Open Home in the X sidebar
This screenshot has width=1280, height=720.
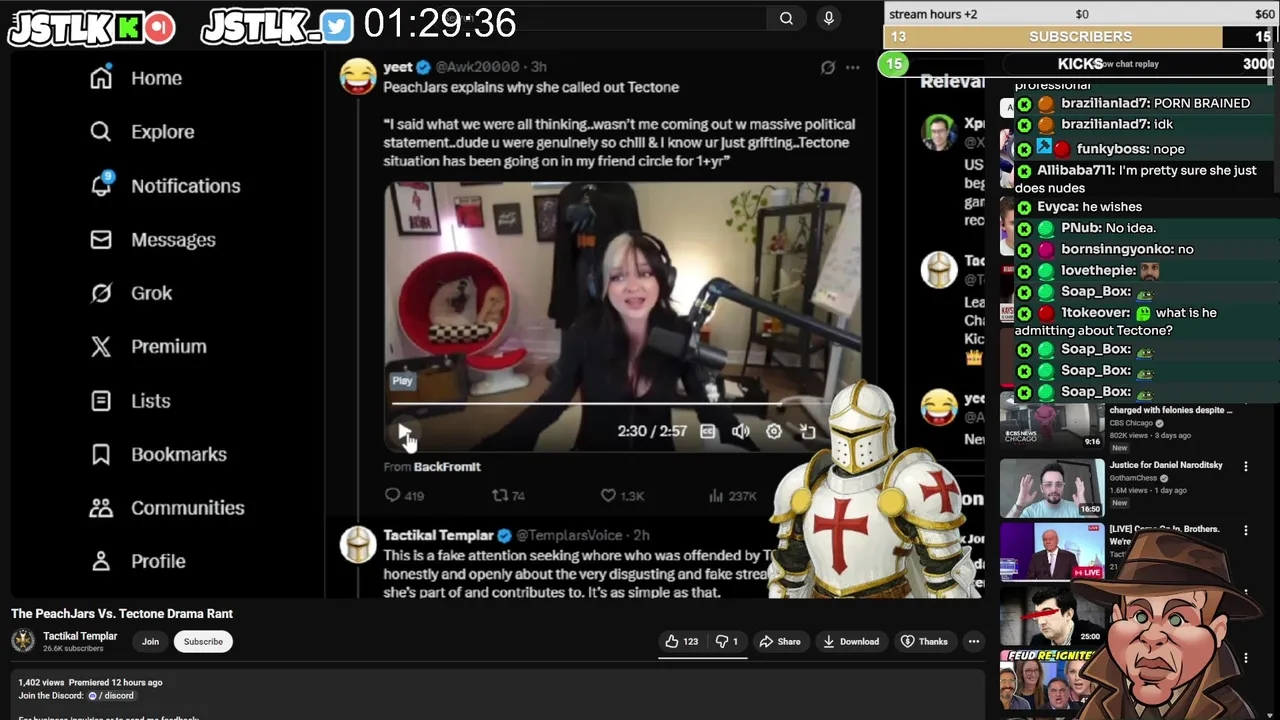pyautogui.click(x=136, y=78)
